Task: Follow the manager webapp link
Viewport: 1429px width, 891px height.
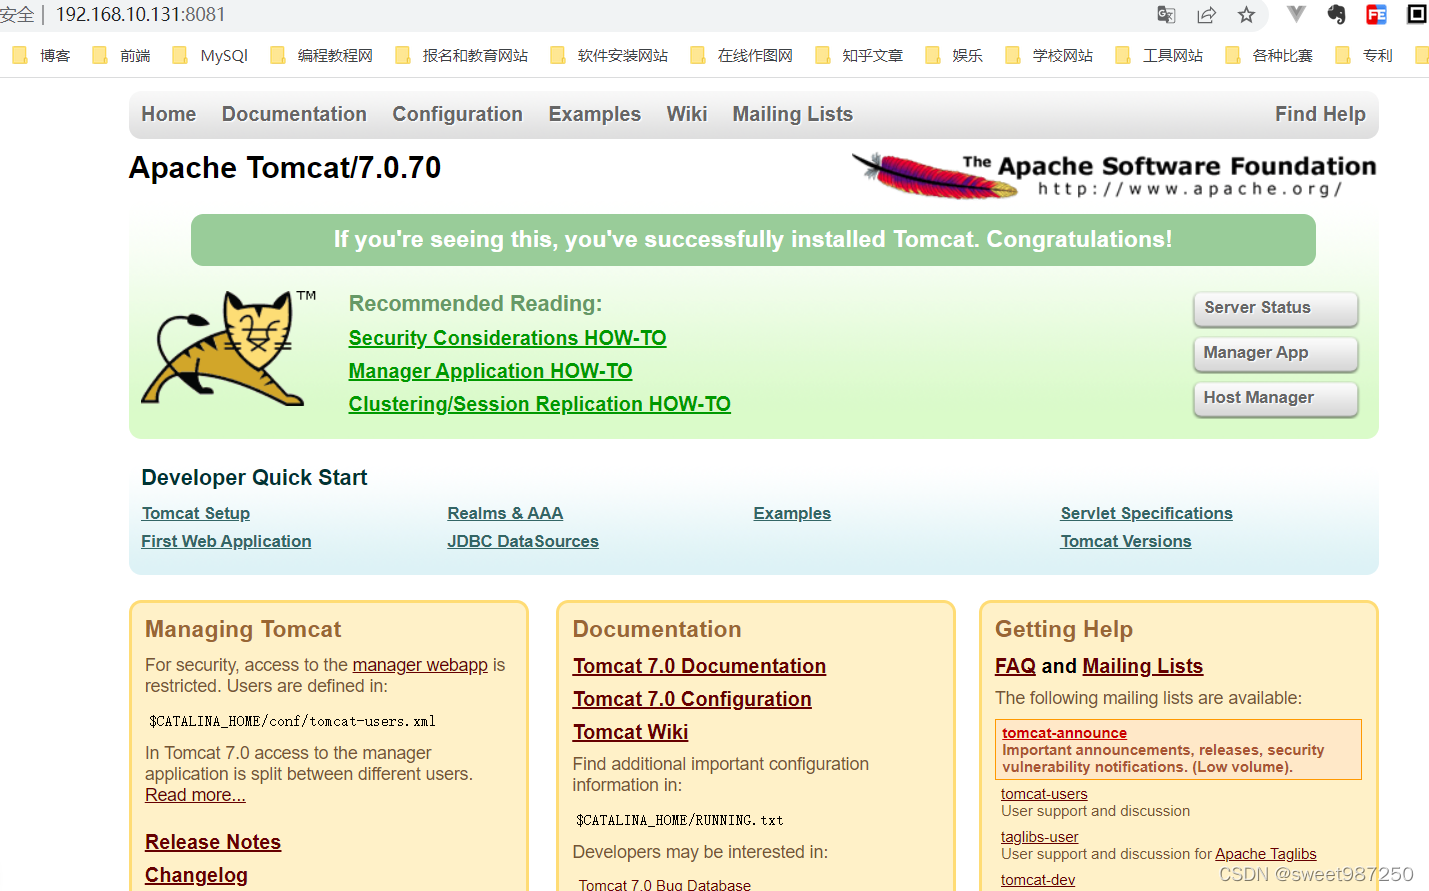Action: (x=420, y=665)
